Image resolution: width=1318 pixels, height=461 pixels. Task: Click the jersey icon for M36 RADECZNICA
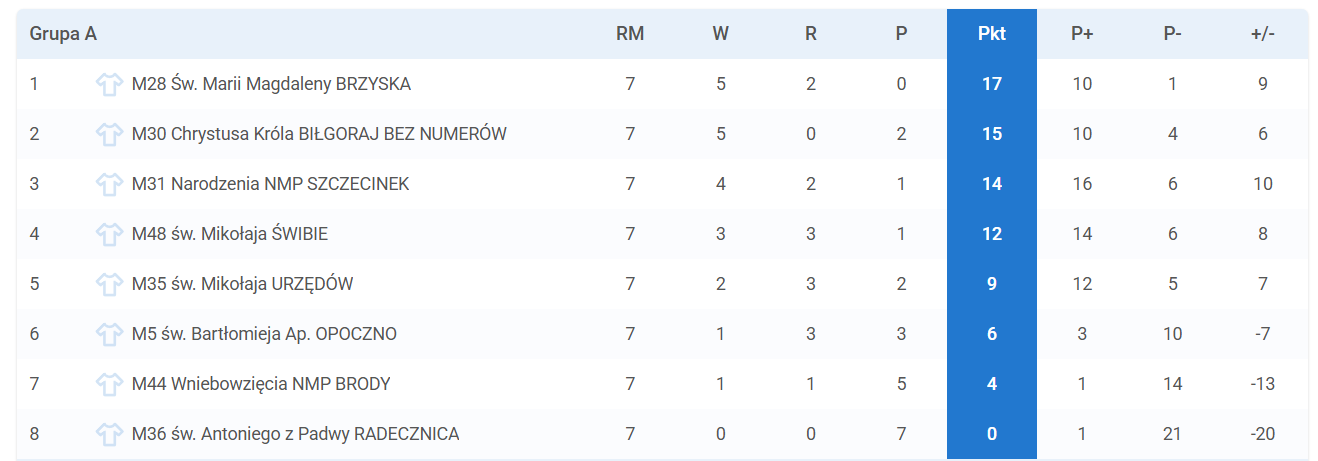click(109, 434)
